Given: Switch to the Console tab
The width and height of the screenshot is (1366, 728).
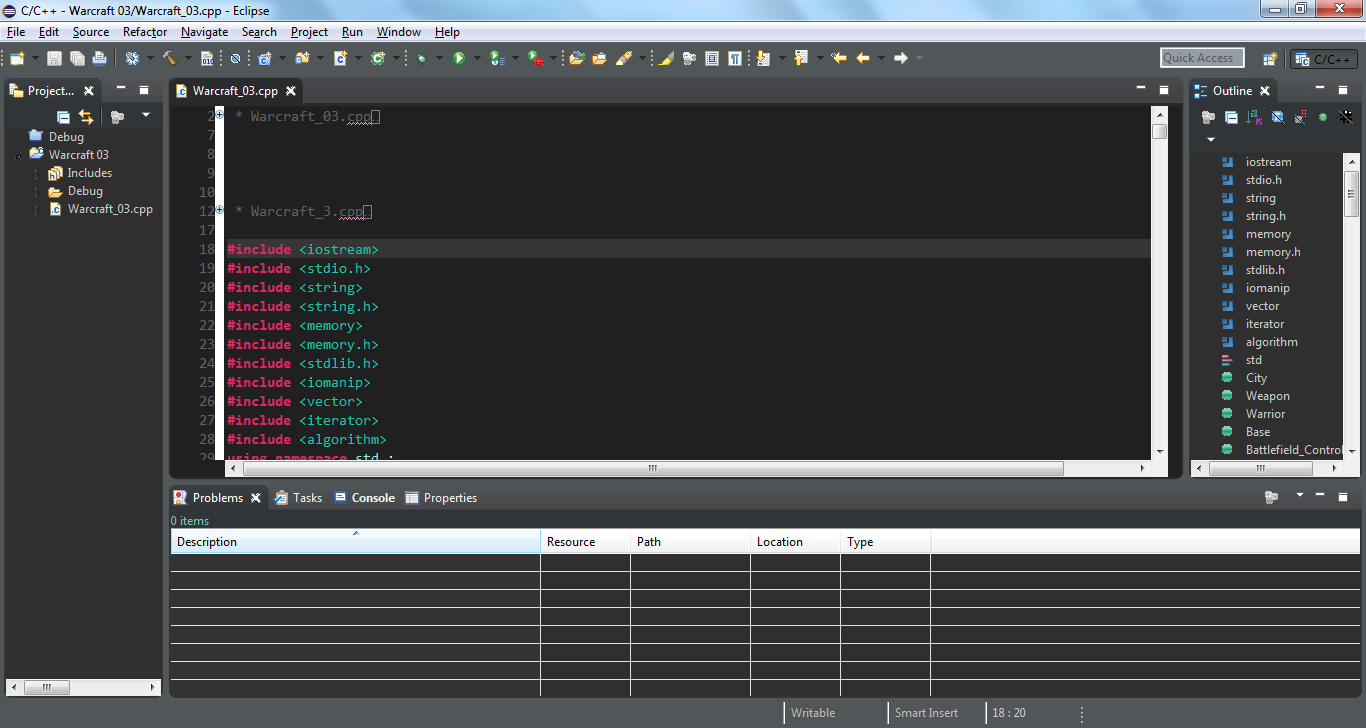Looking at the screenshot, I should tap(364, 497).
